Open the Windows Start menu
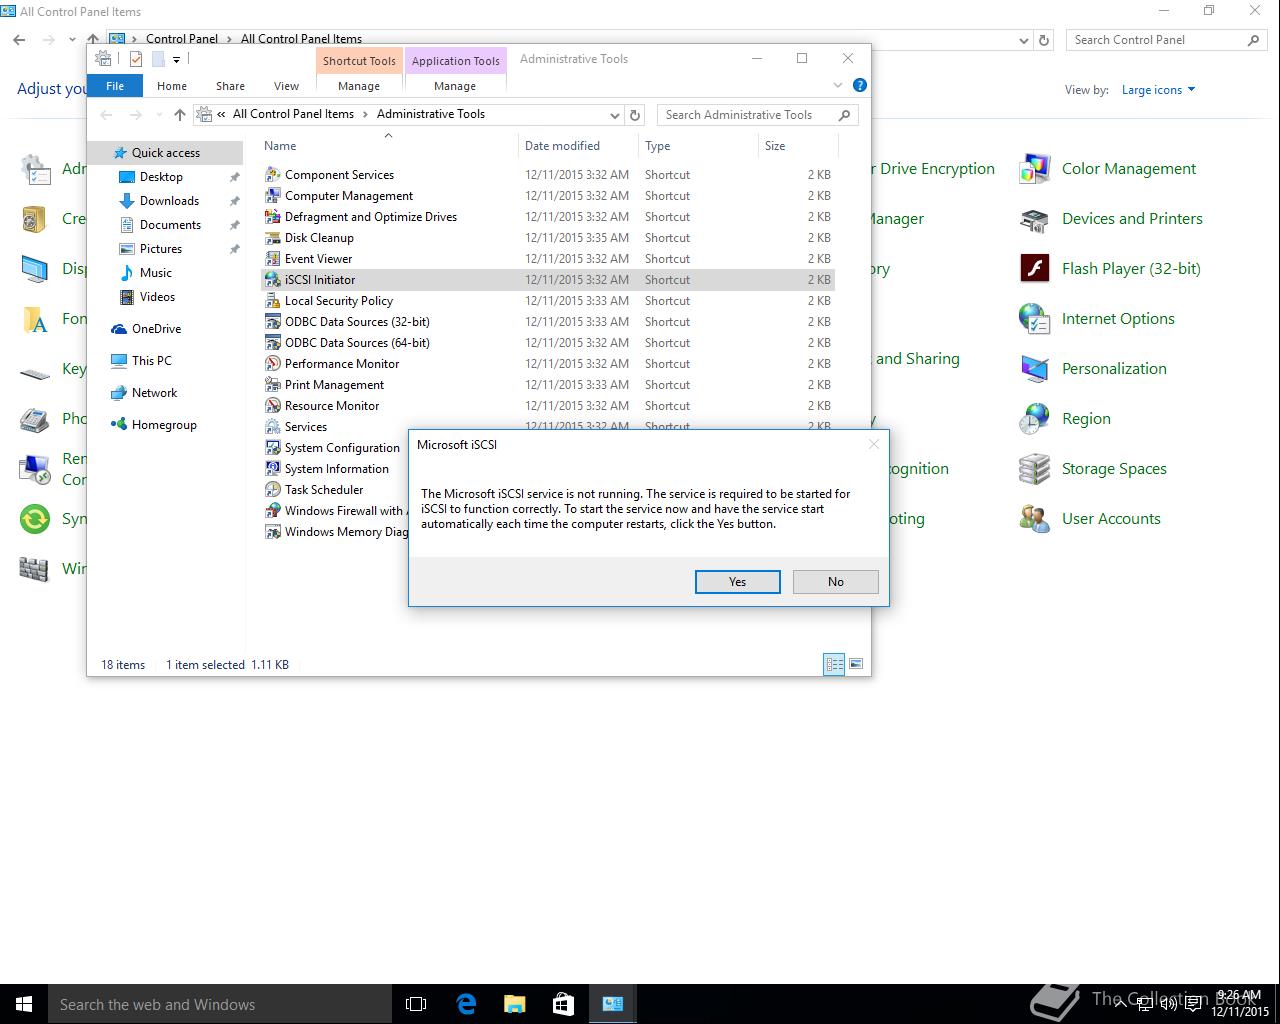Screen dimensions: 1280x1024 [24, 1004]
